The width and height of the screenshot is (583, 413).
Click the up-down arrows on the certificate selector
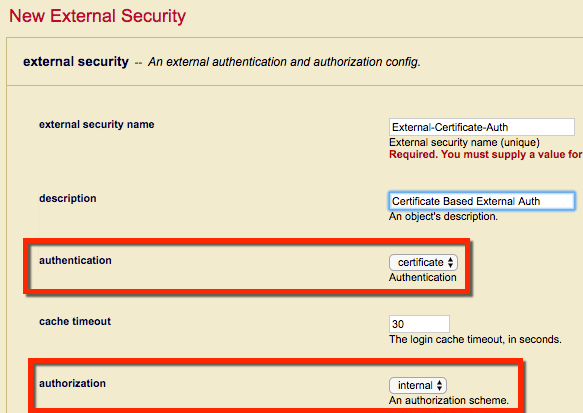pos(450,262)
